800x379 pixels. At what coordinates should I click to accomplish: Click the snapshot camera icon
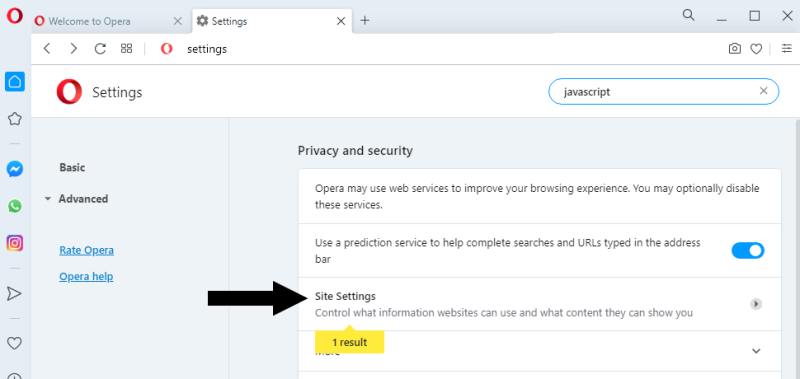click(x=734, y=49)
